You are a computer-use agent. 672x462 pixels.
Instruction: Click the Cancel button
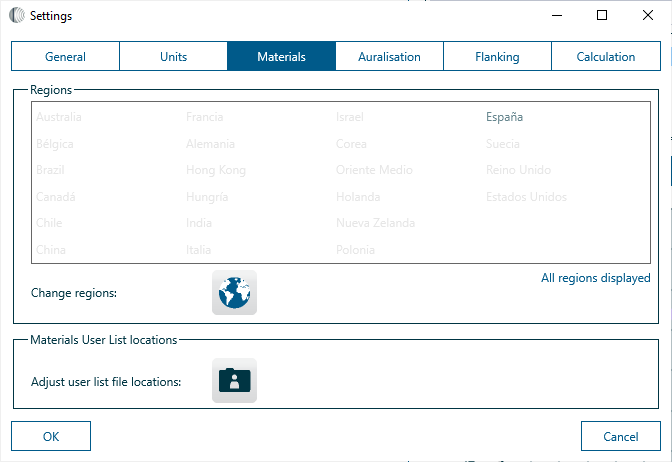click(x=621, y=436)
